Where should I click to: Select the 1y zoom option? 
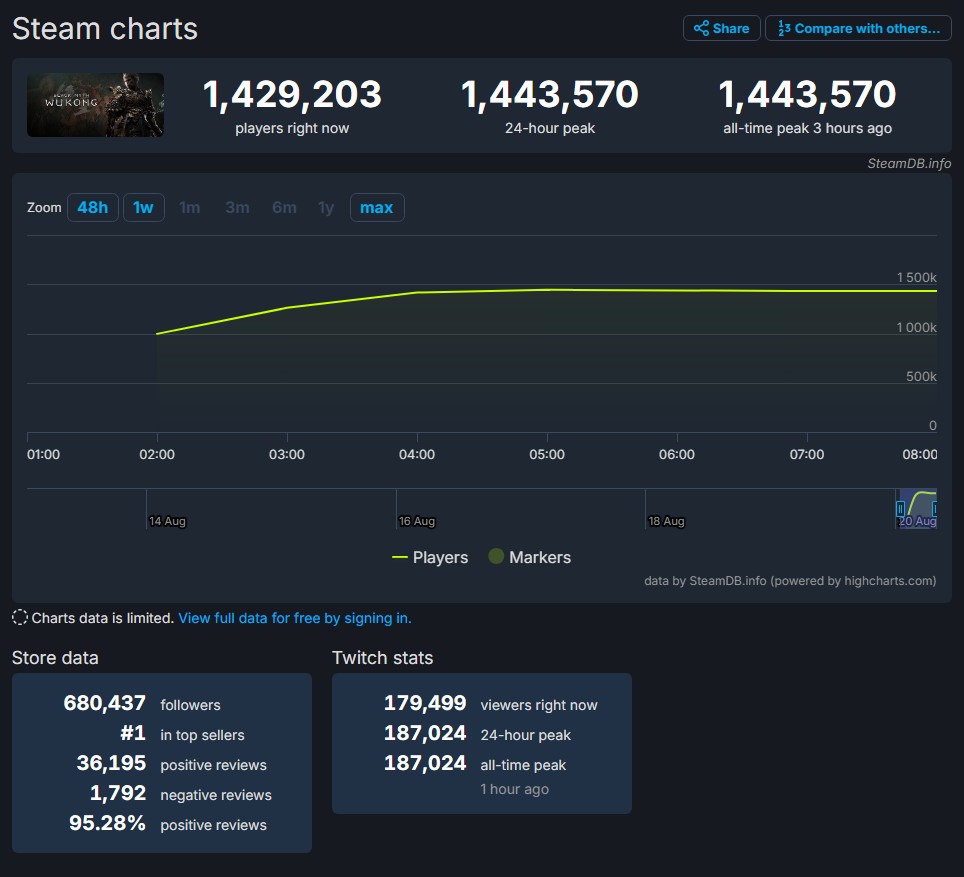326,207
